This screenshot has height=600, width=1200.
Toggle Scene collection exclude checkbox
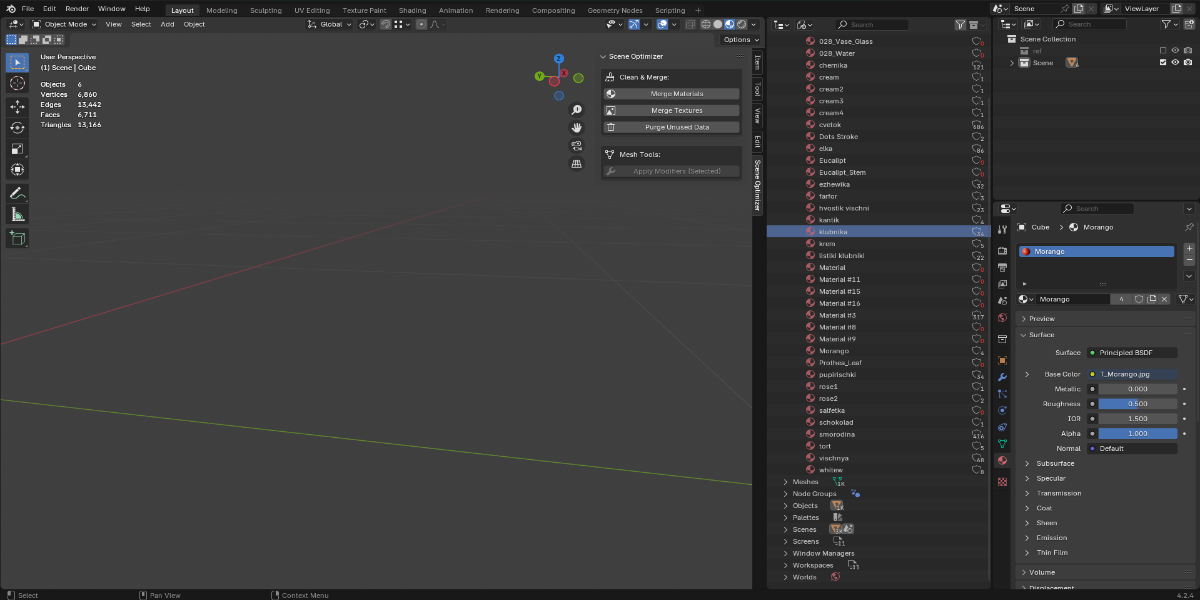1162,62
